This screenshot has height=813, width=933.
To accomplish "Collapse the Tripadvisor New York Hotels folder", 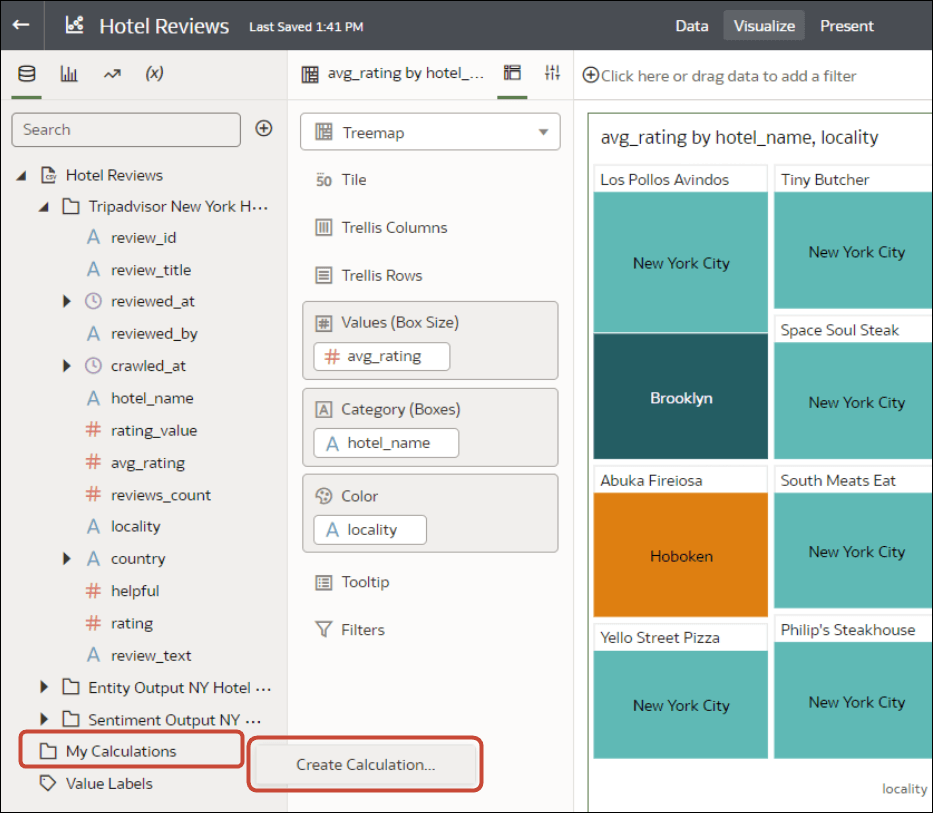I will coord(44,207).
